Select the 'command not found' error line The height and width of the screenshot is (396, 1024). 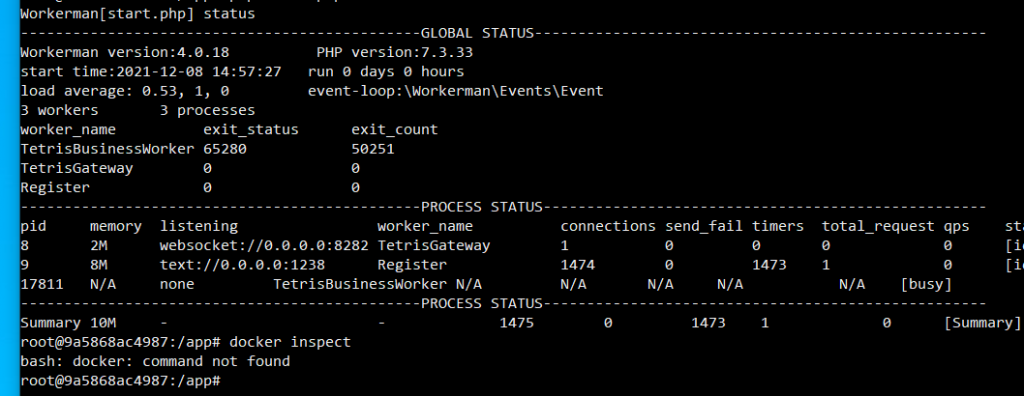point(155,361)
